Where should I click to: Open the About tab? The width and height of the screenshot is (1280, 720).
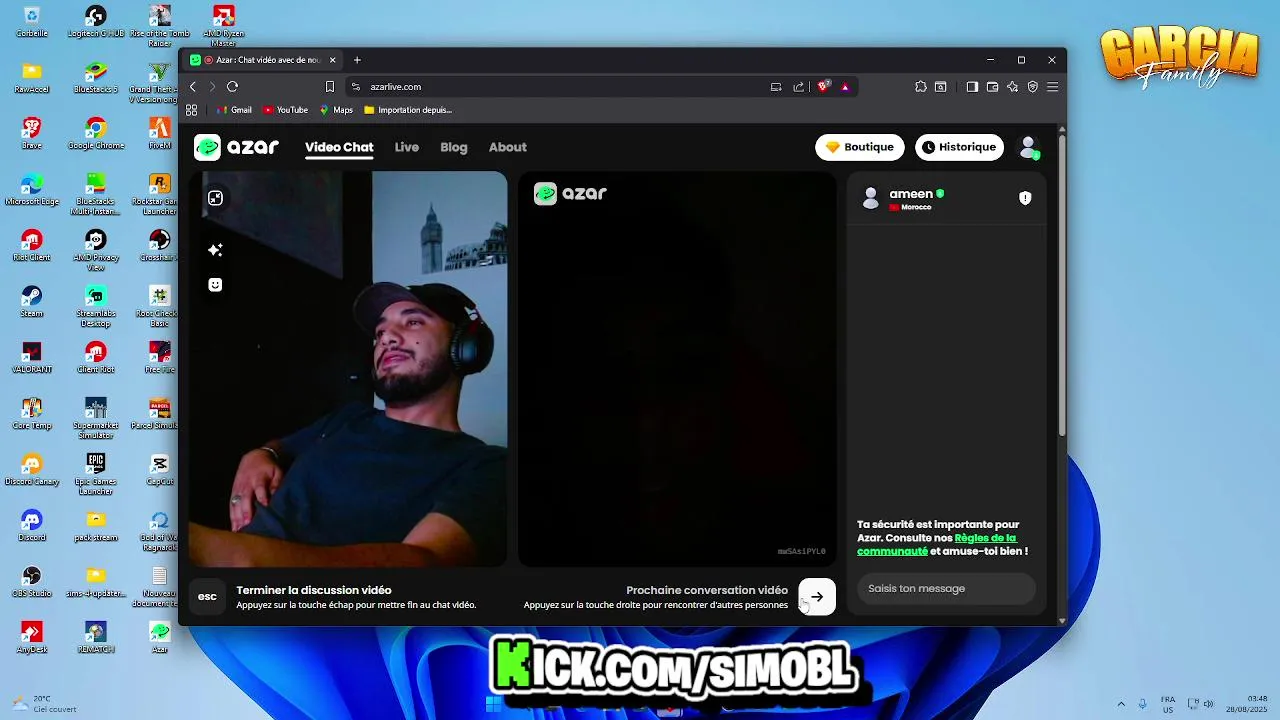(x=508, y=147)
